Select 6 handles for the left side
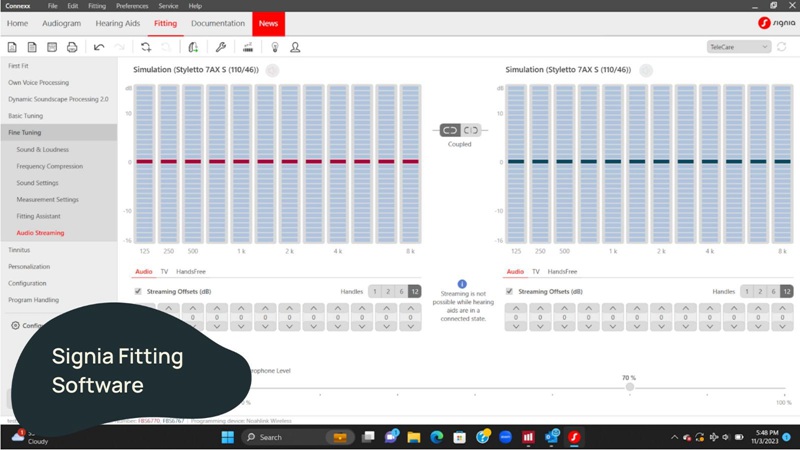 (x=402, y=291)
